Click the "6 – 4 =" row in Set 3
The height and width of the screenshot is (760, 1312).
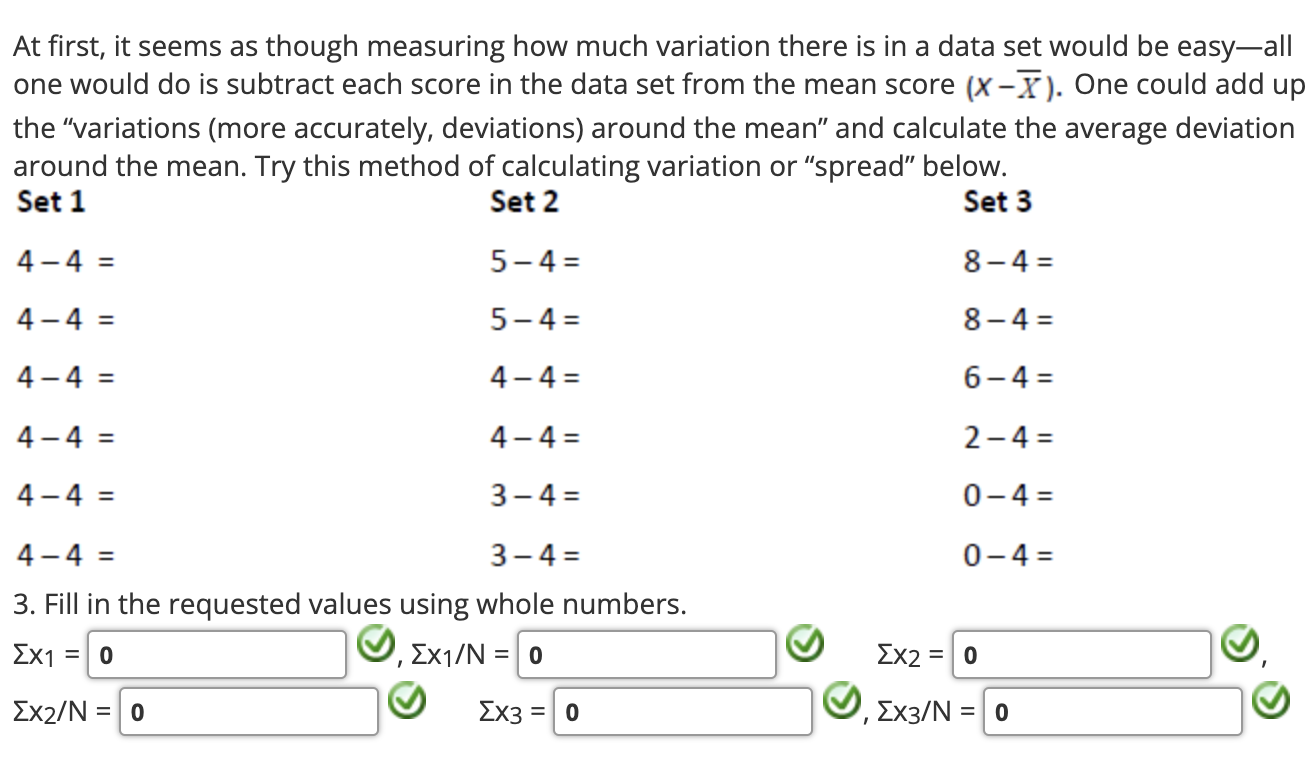click(1009, 378)
